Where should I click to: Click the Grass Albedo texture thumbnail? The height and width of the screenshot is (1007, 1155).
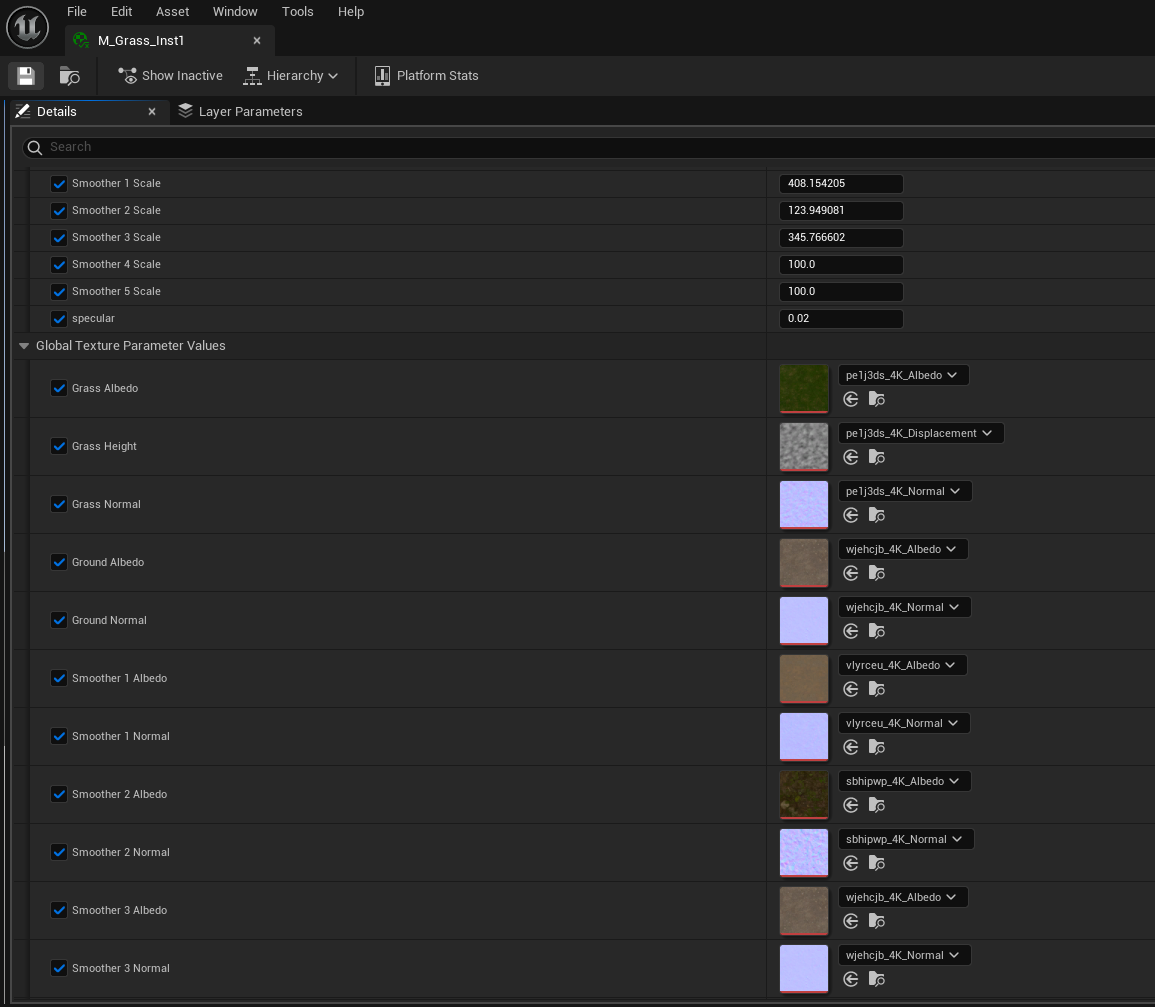804,389
